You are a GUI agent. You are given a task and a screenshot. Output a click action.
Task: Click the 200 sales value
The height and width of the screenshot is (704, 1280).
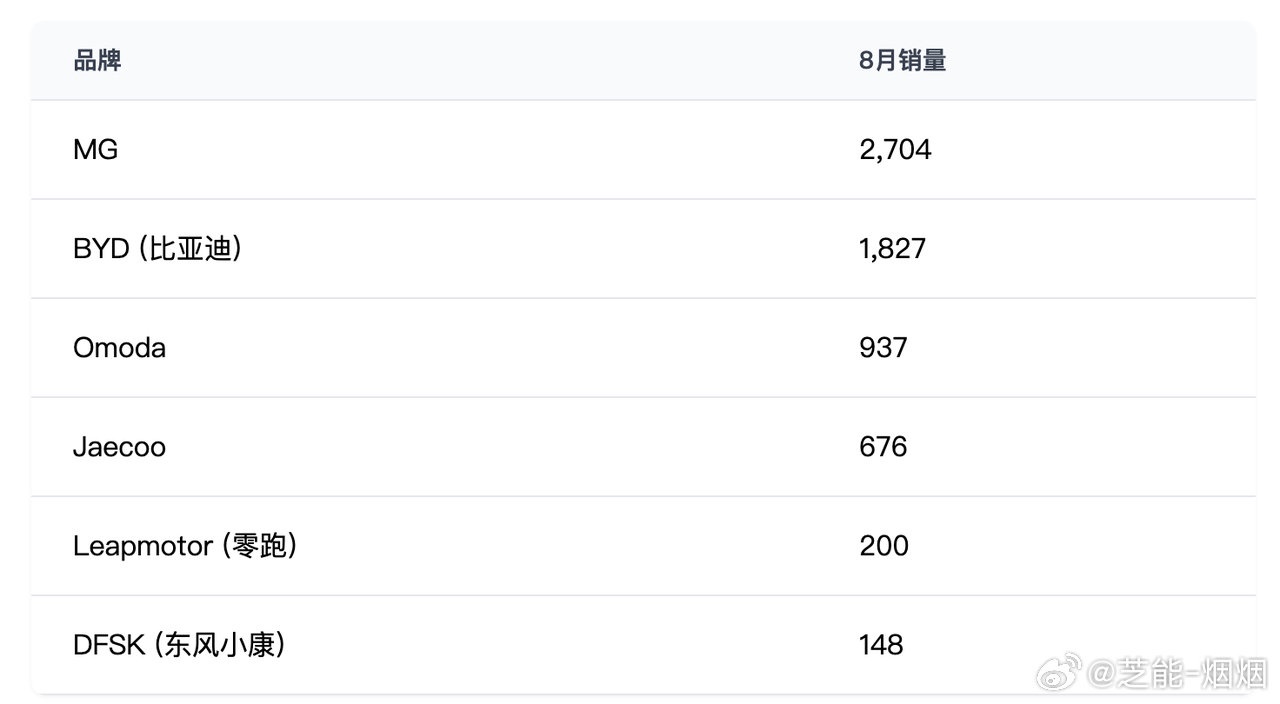point(884,546)
